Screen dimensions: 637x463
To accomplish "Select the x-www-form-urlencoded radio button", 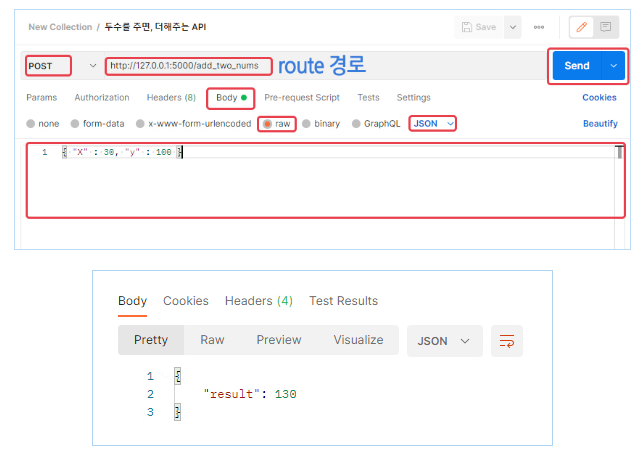I will (x=140, y=123).
